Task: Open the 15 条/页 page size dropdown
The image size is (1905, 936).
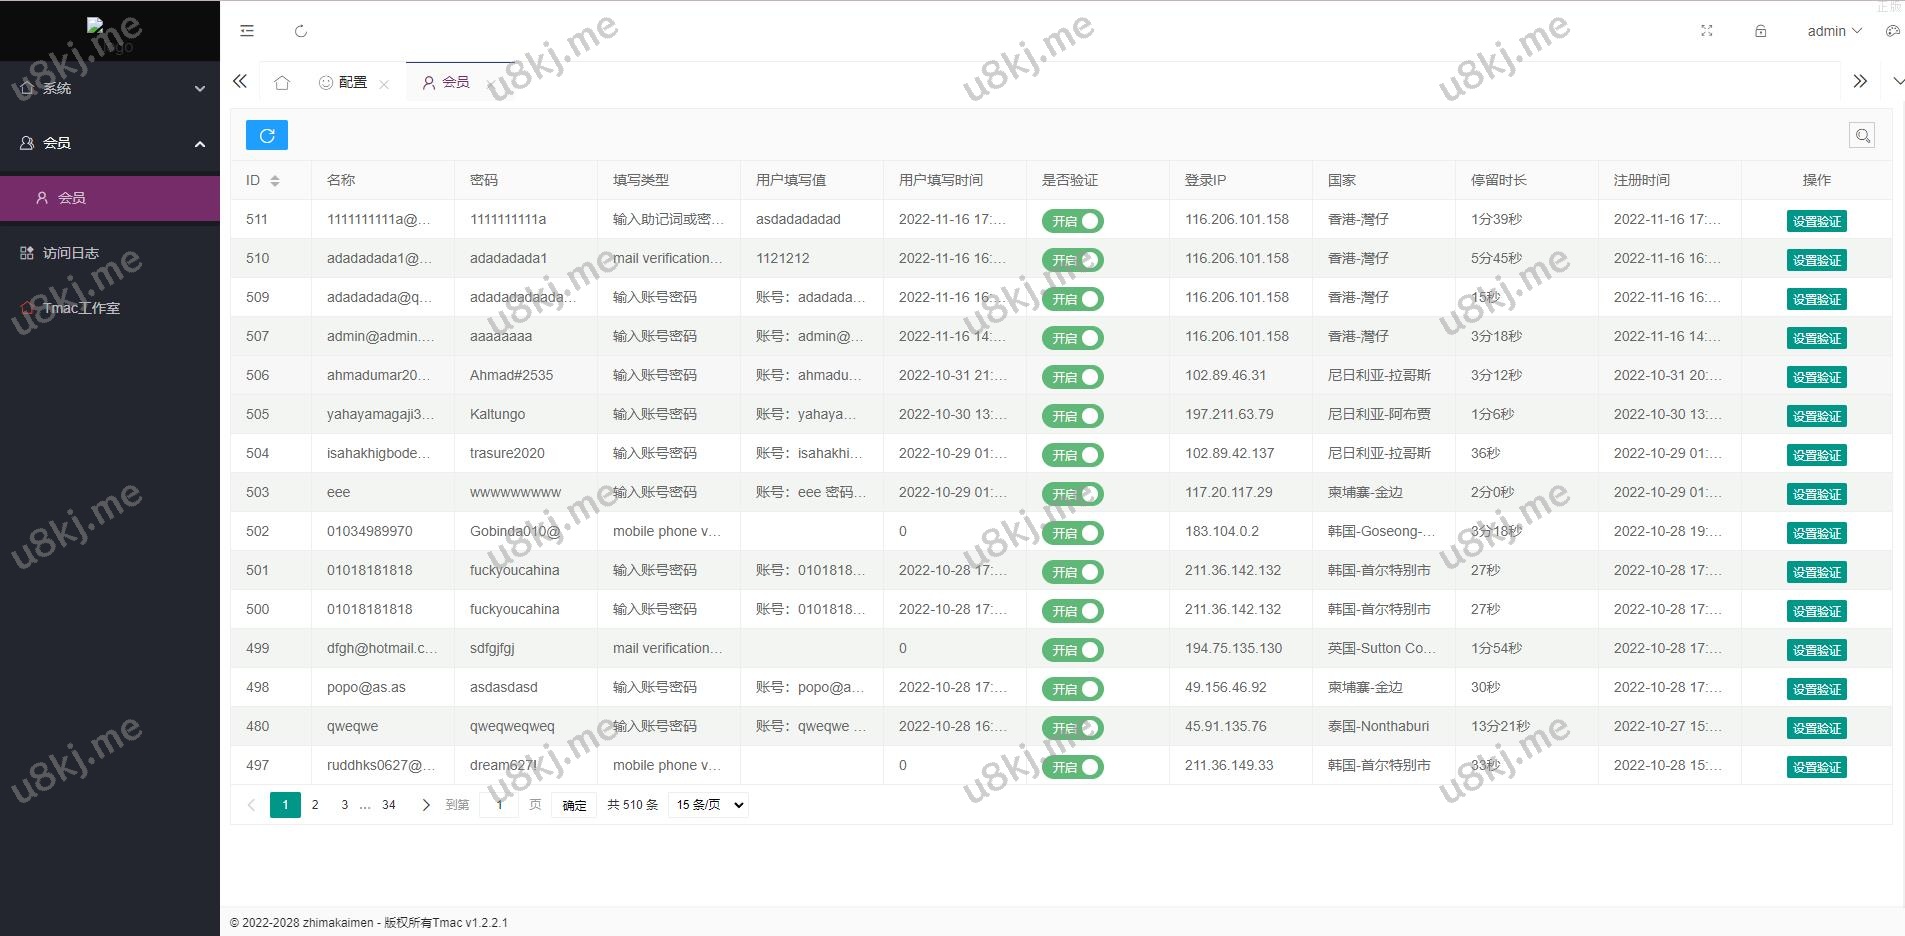Action: [710, 805]
